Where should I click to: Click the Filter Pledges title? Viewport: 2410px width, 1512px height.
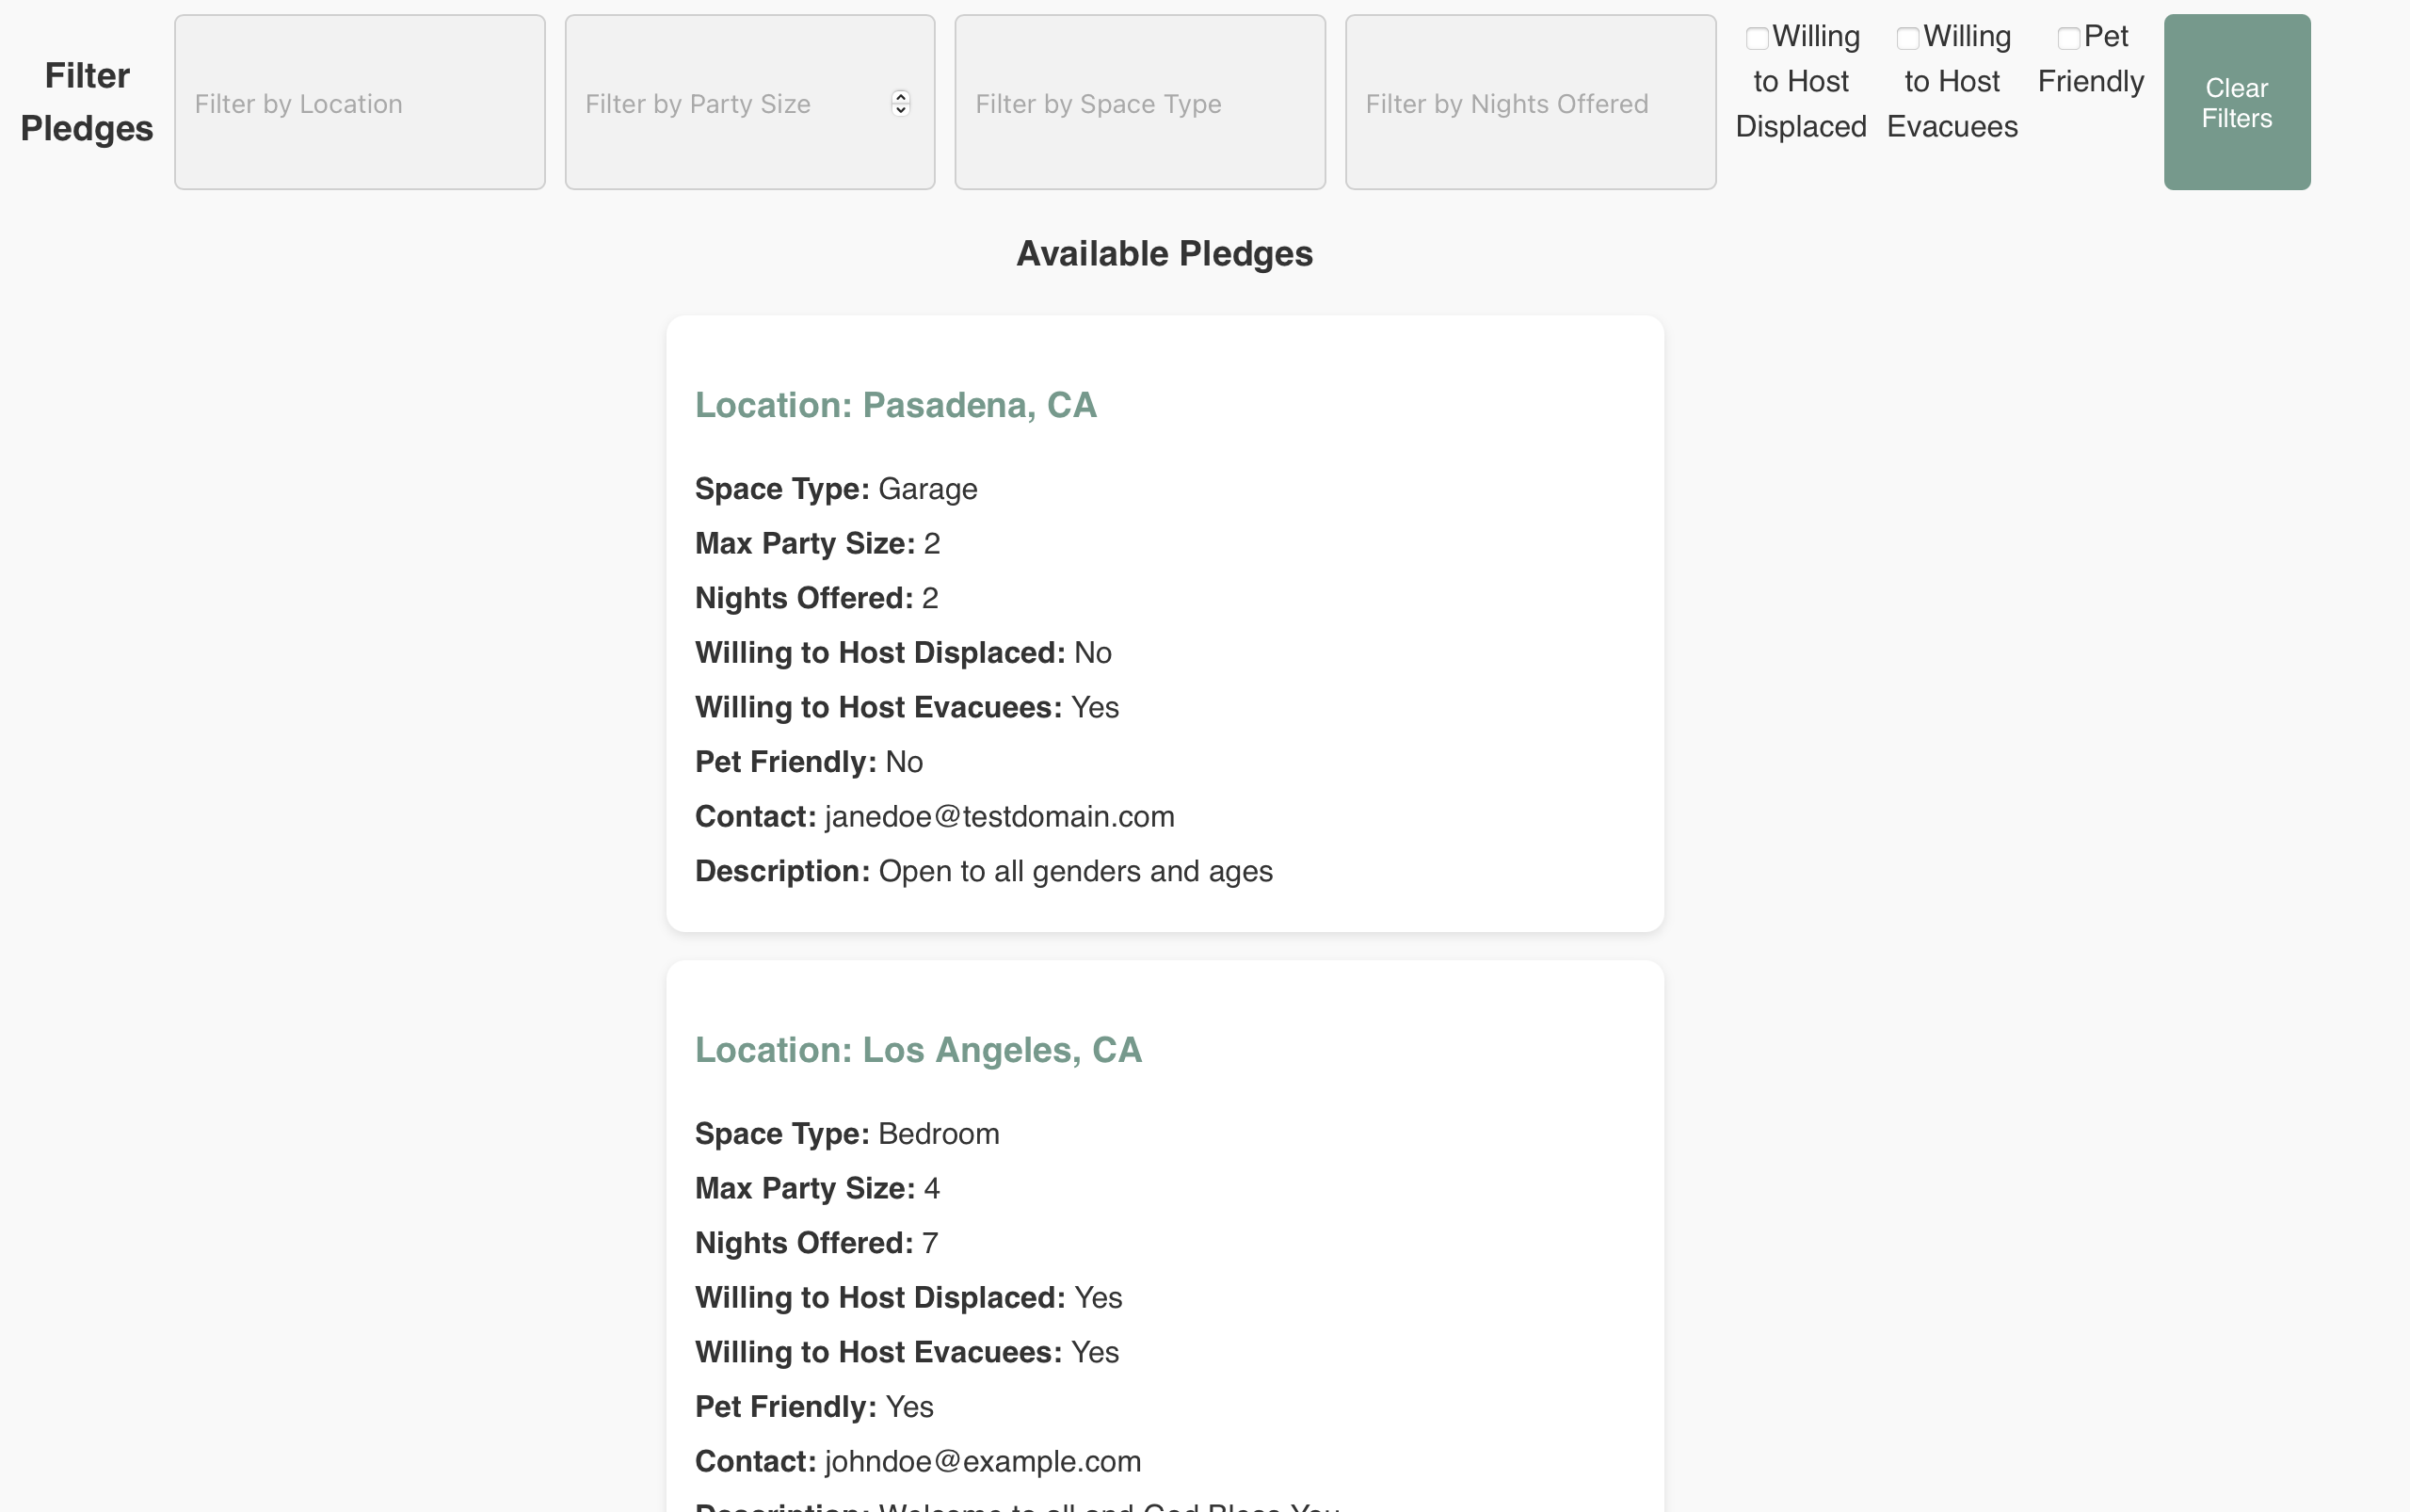87,102
